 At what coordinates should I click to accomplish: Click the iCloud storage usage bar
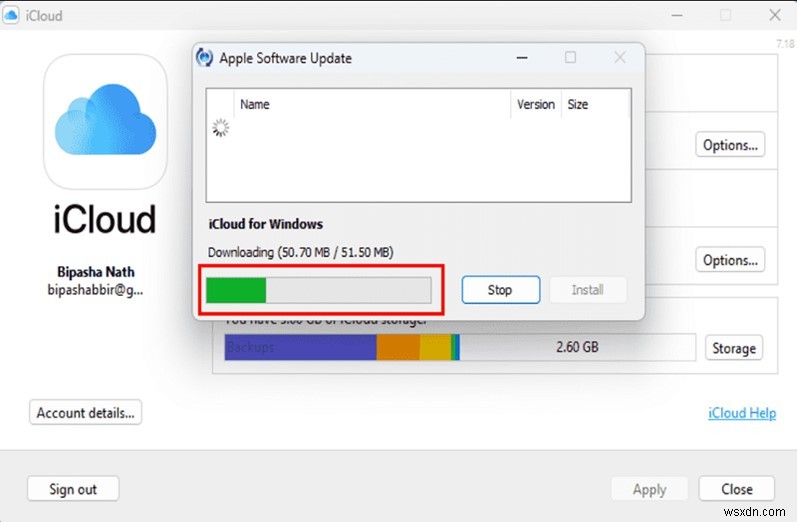point(460,347)
